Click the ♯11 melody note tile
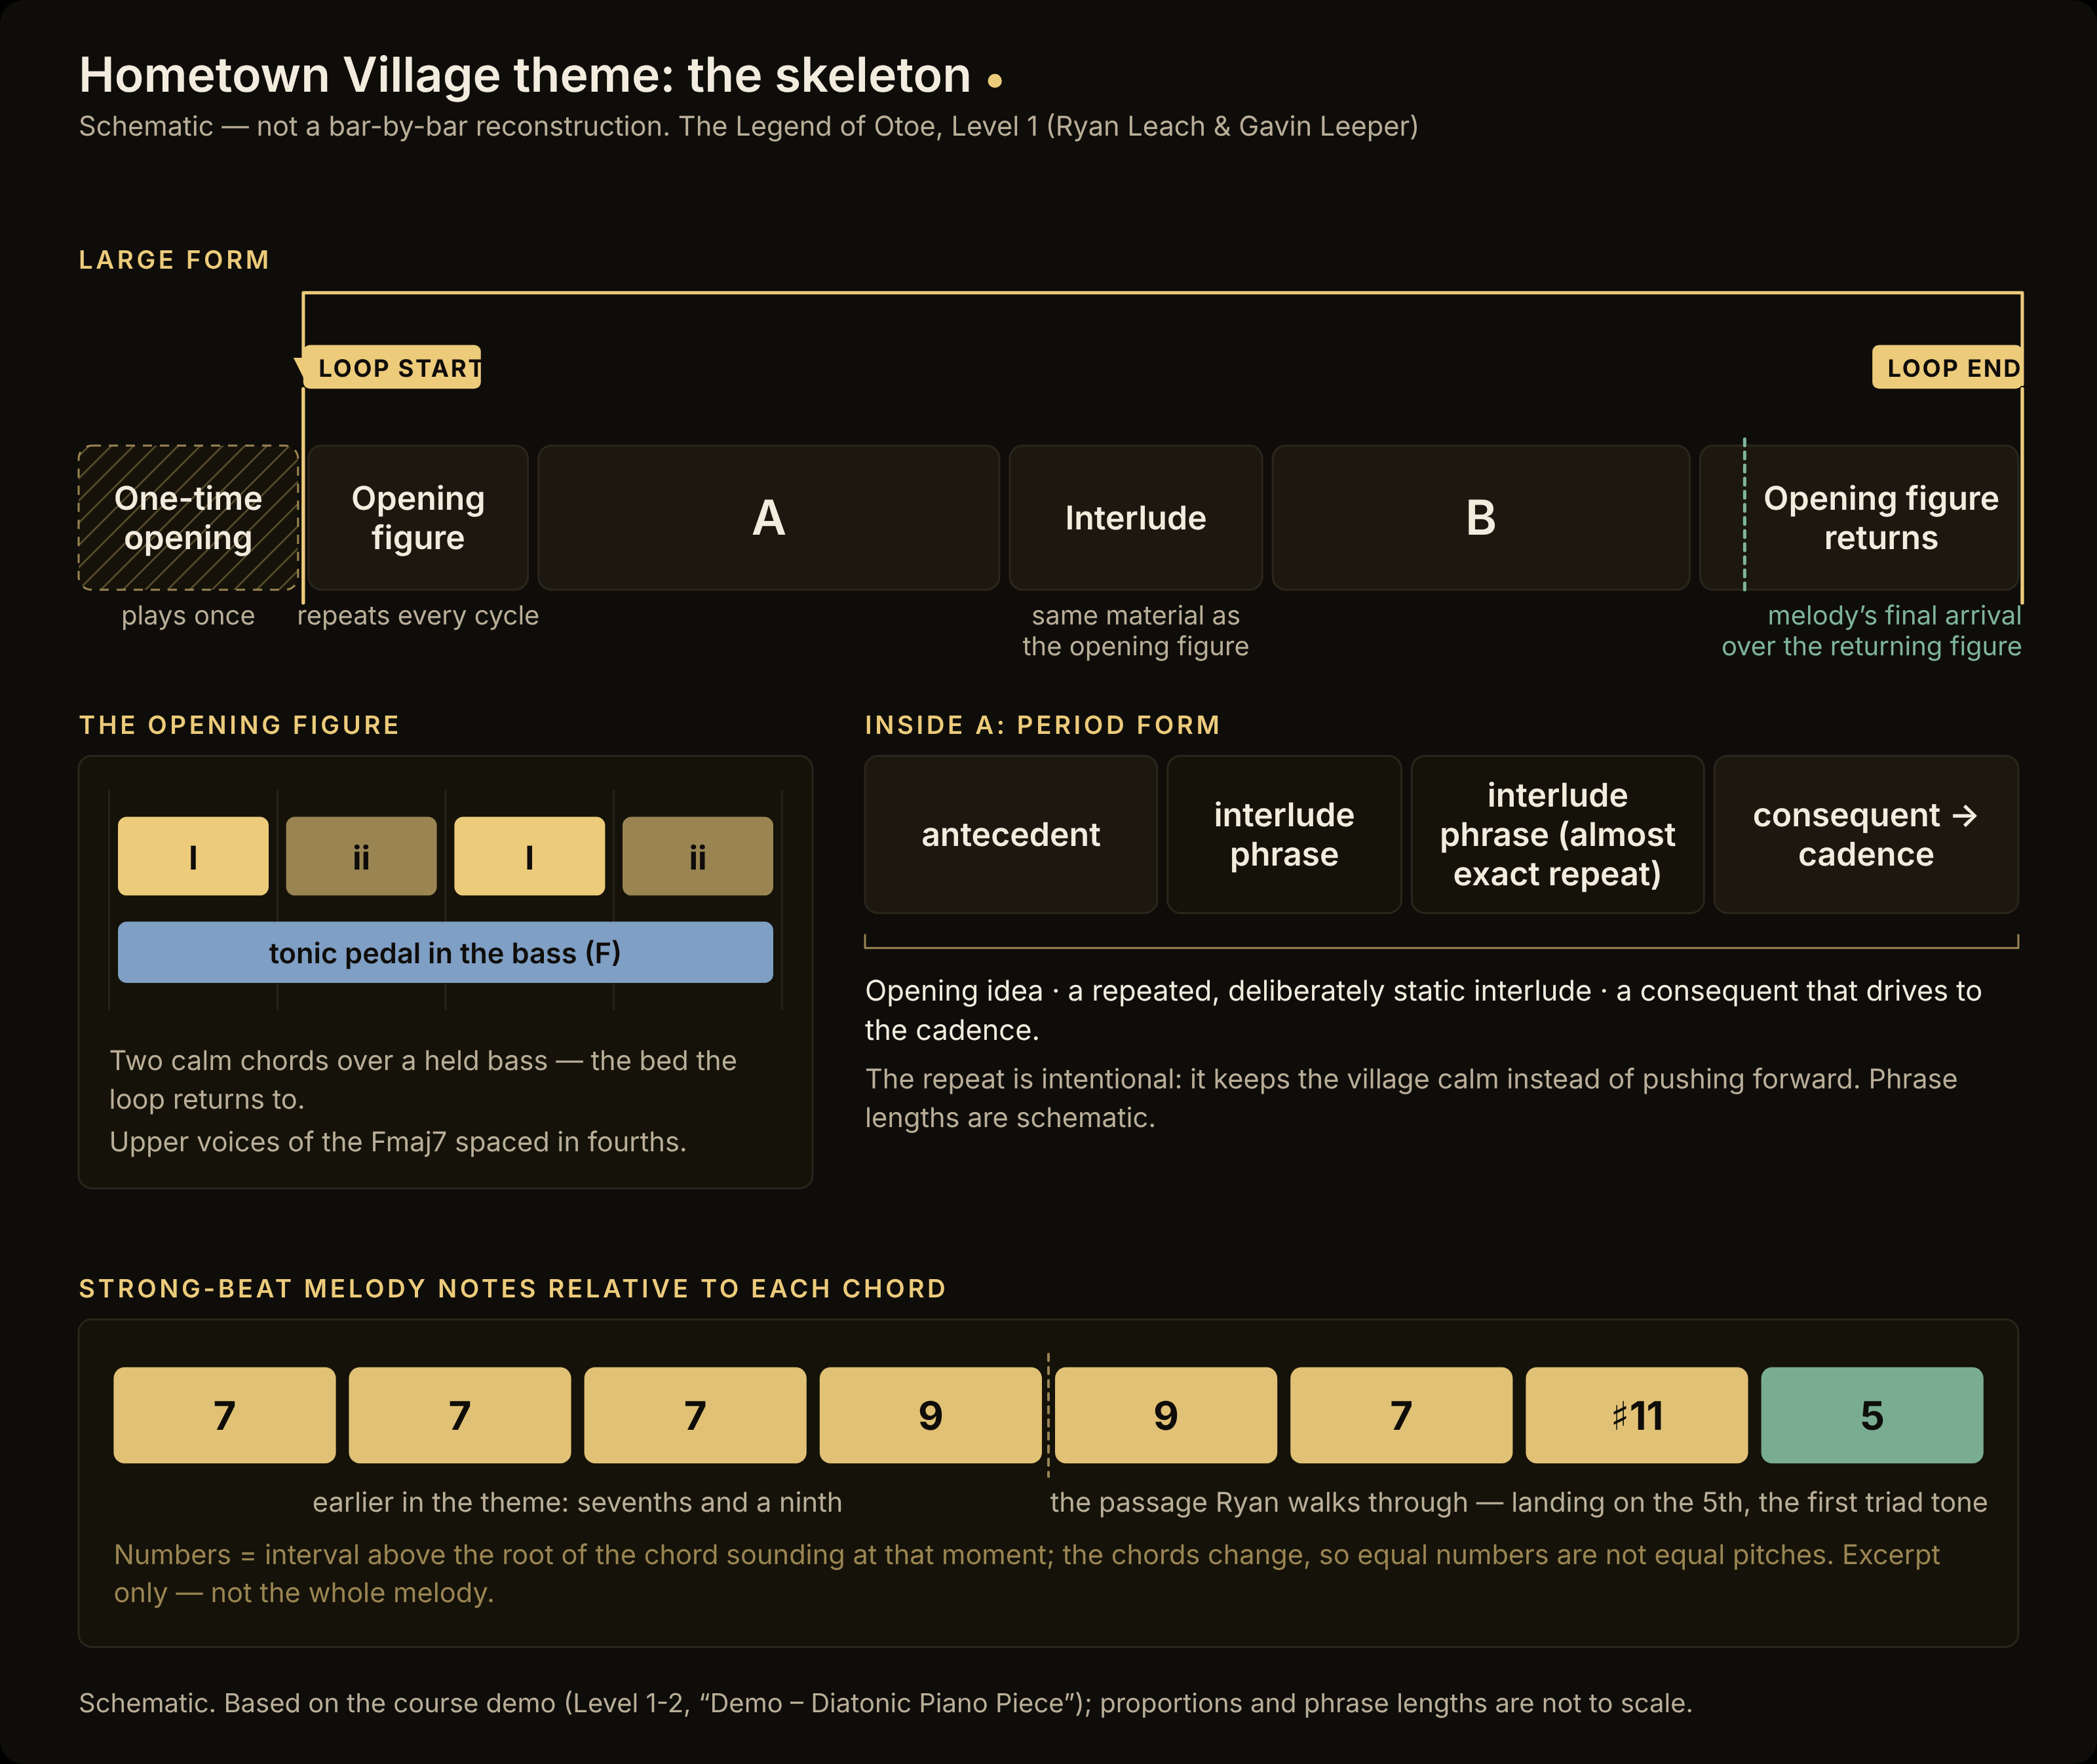Screen dimensions: 2097x1764 (1636, 1415)
